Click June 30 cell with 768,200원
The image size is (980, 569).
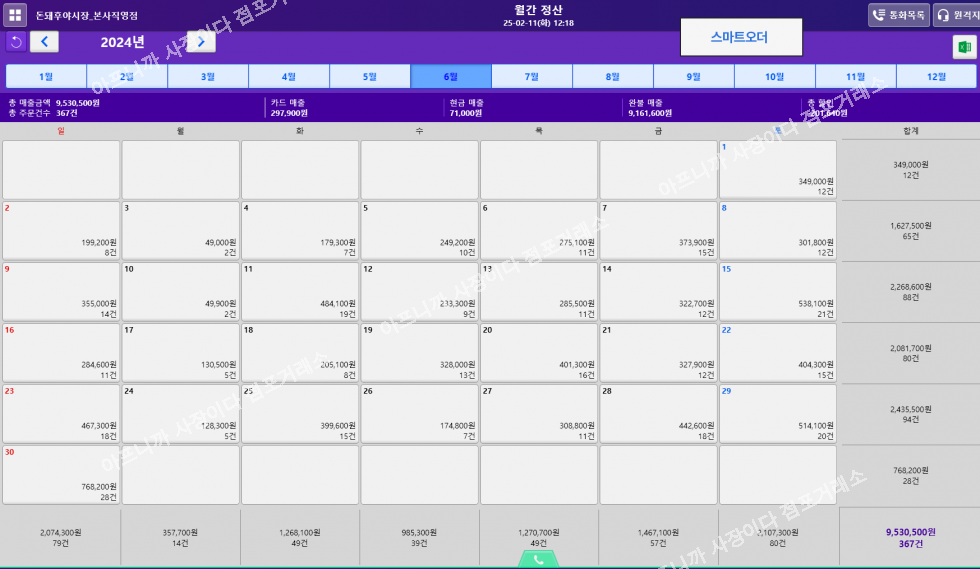pyautogui.click(x=60, y=474)
